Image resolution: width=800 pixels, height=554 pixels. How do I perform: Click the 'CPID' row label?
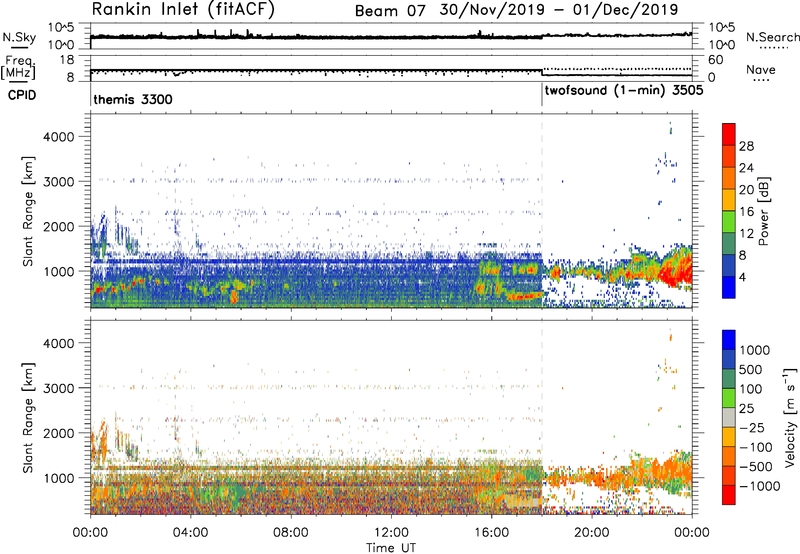[22, 95]
